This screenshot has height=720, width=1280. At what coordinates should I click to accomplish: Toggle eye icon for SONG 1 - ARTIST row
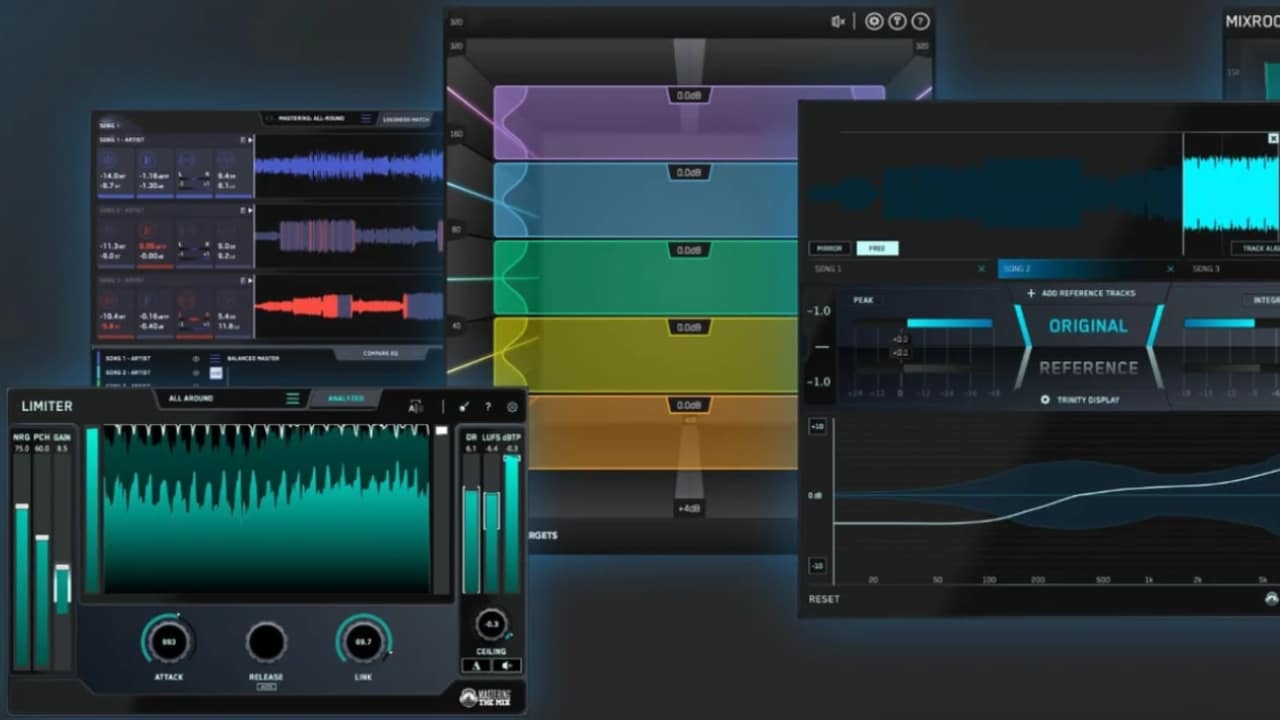coord(196,358)
